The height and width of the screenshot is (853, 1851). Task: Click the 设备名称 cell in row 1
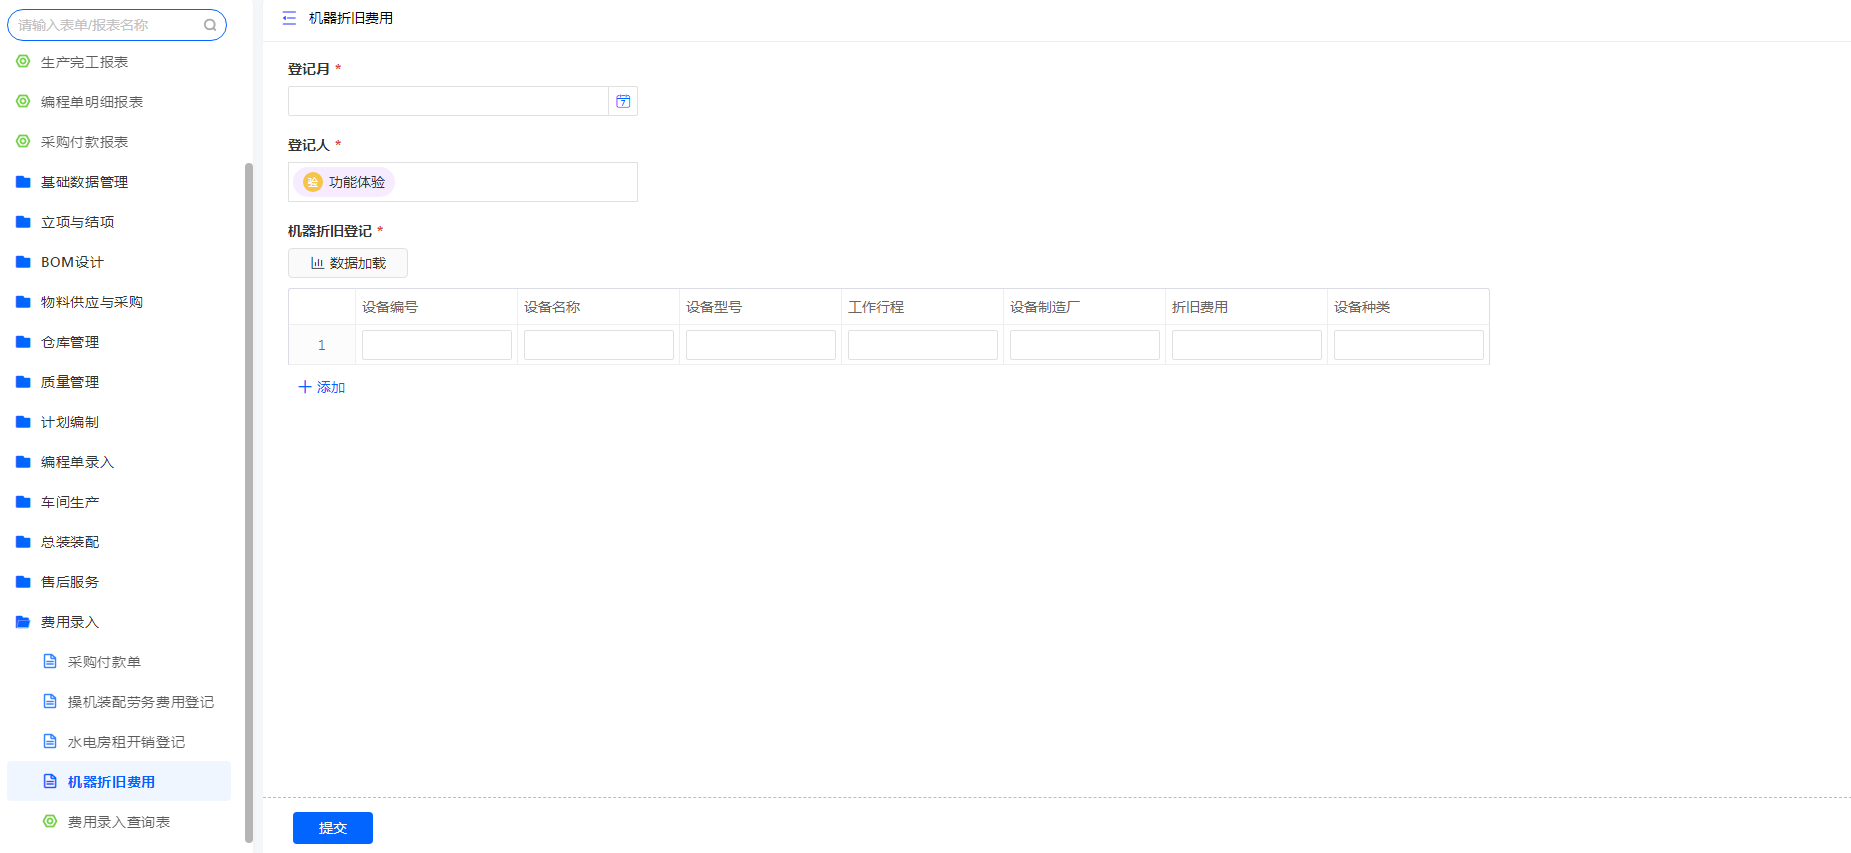click(x=599, y=345)
